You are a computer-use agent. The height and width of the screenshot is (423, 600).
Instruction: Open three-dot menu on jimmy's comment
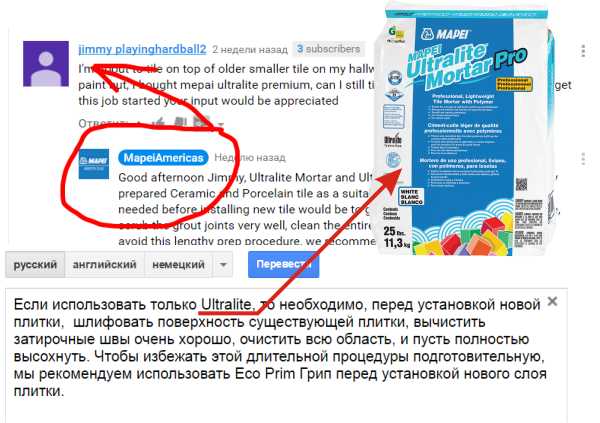(x=583, y=51)
